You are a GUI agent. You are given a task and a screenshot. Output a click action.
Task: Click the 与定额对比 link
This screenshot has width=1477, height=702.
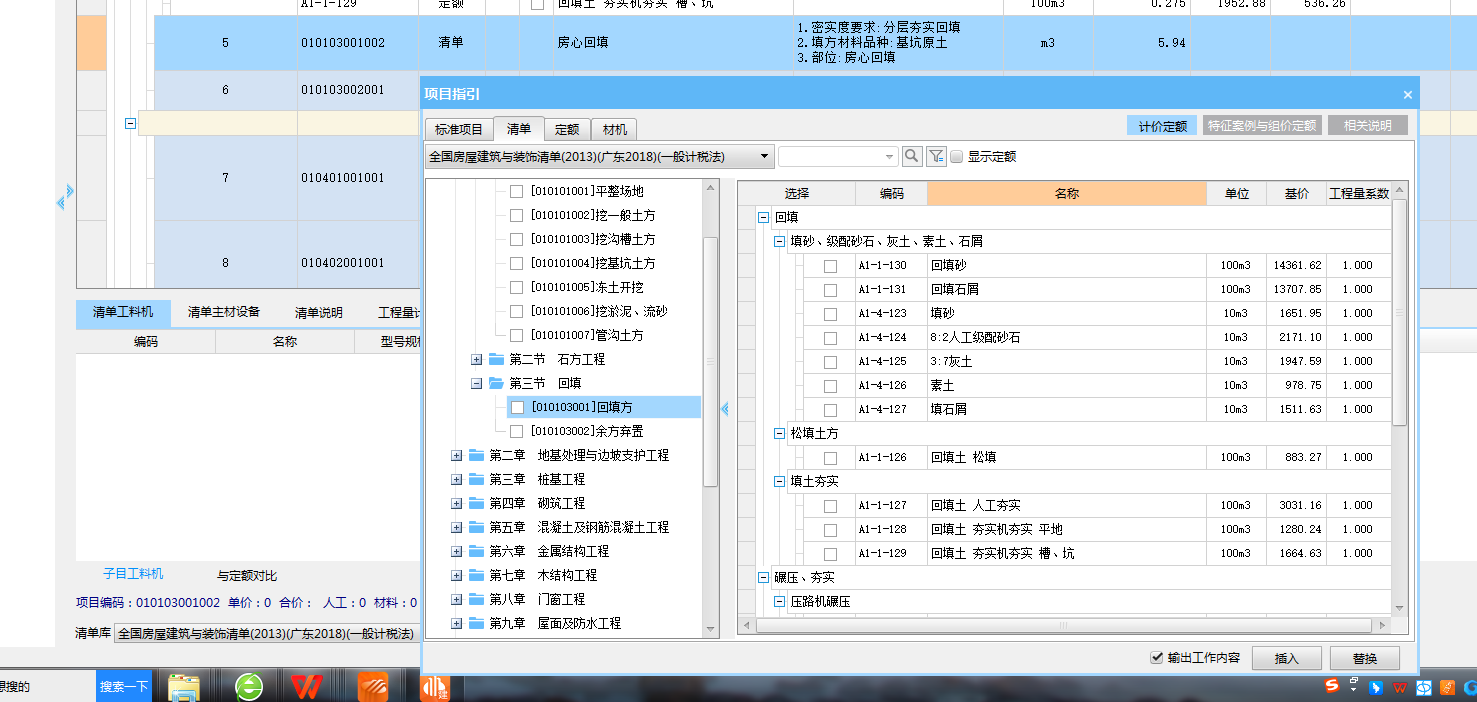click(247, 576)
